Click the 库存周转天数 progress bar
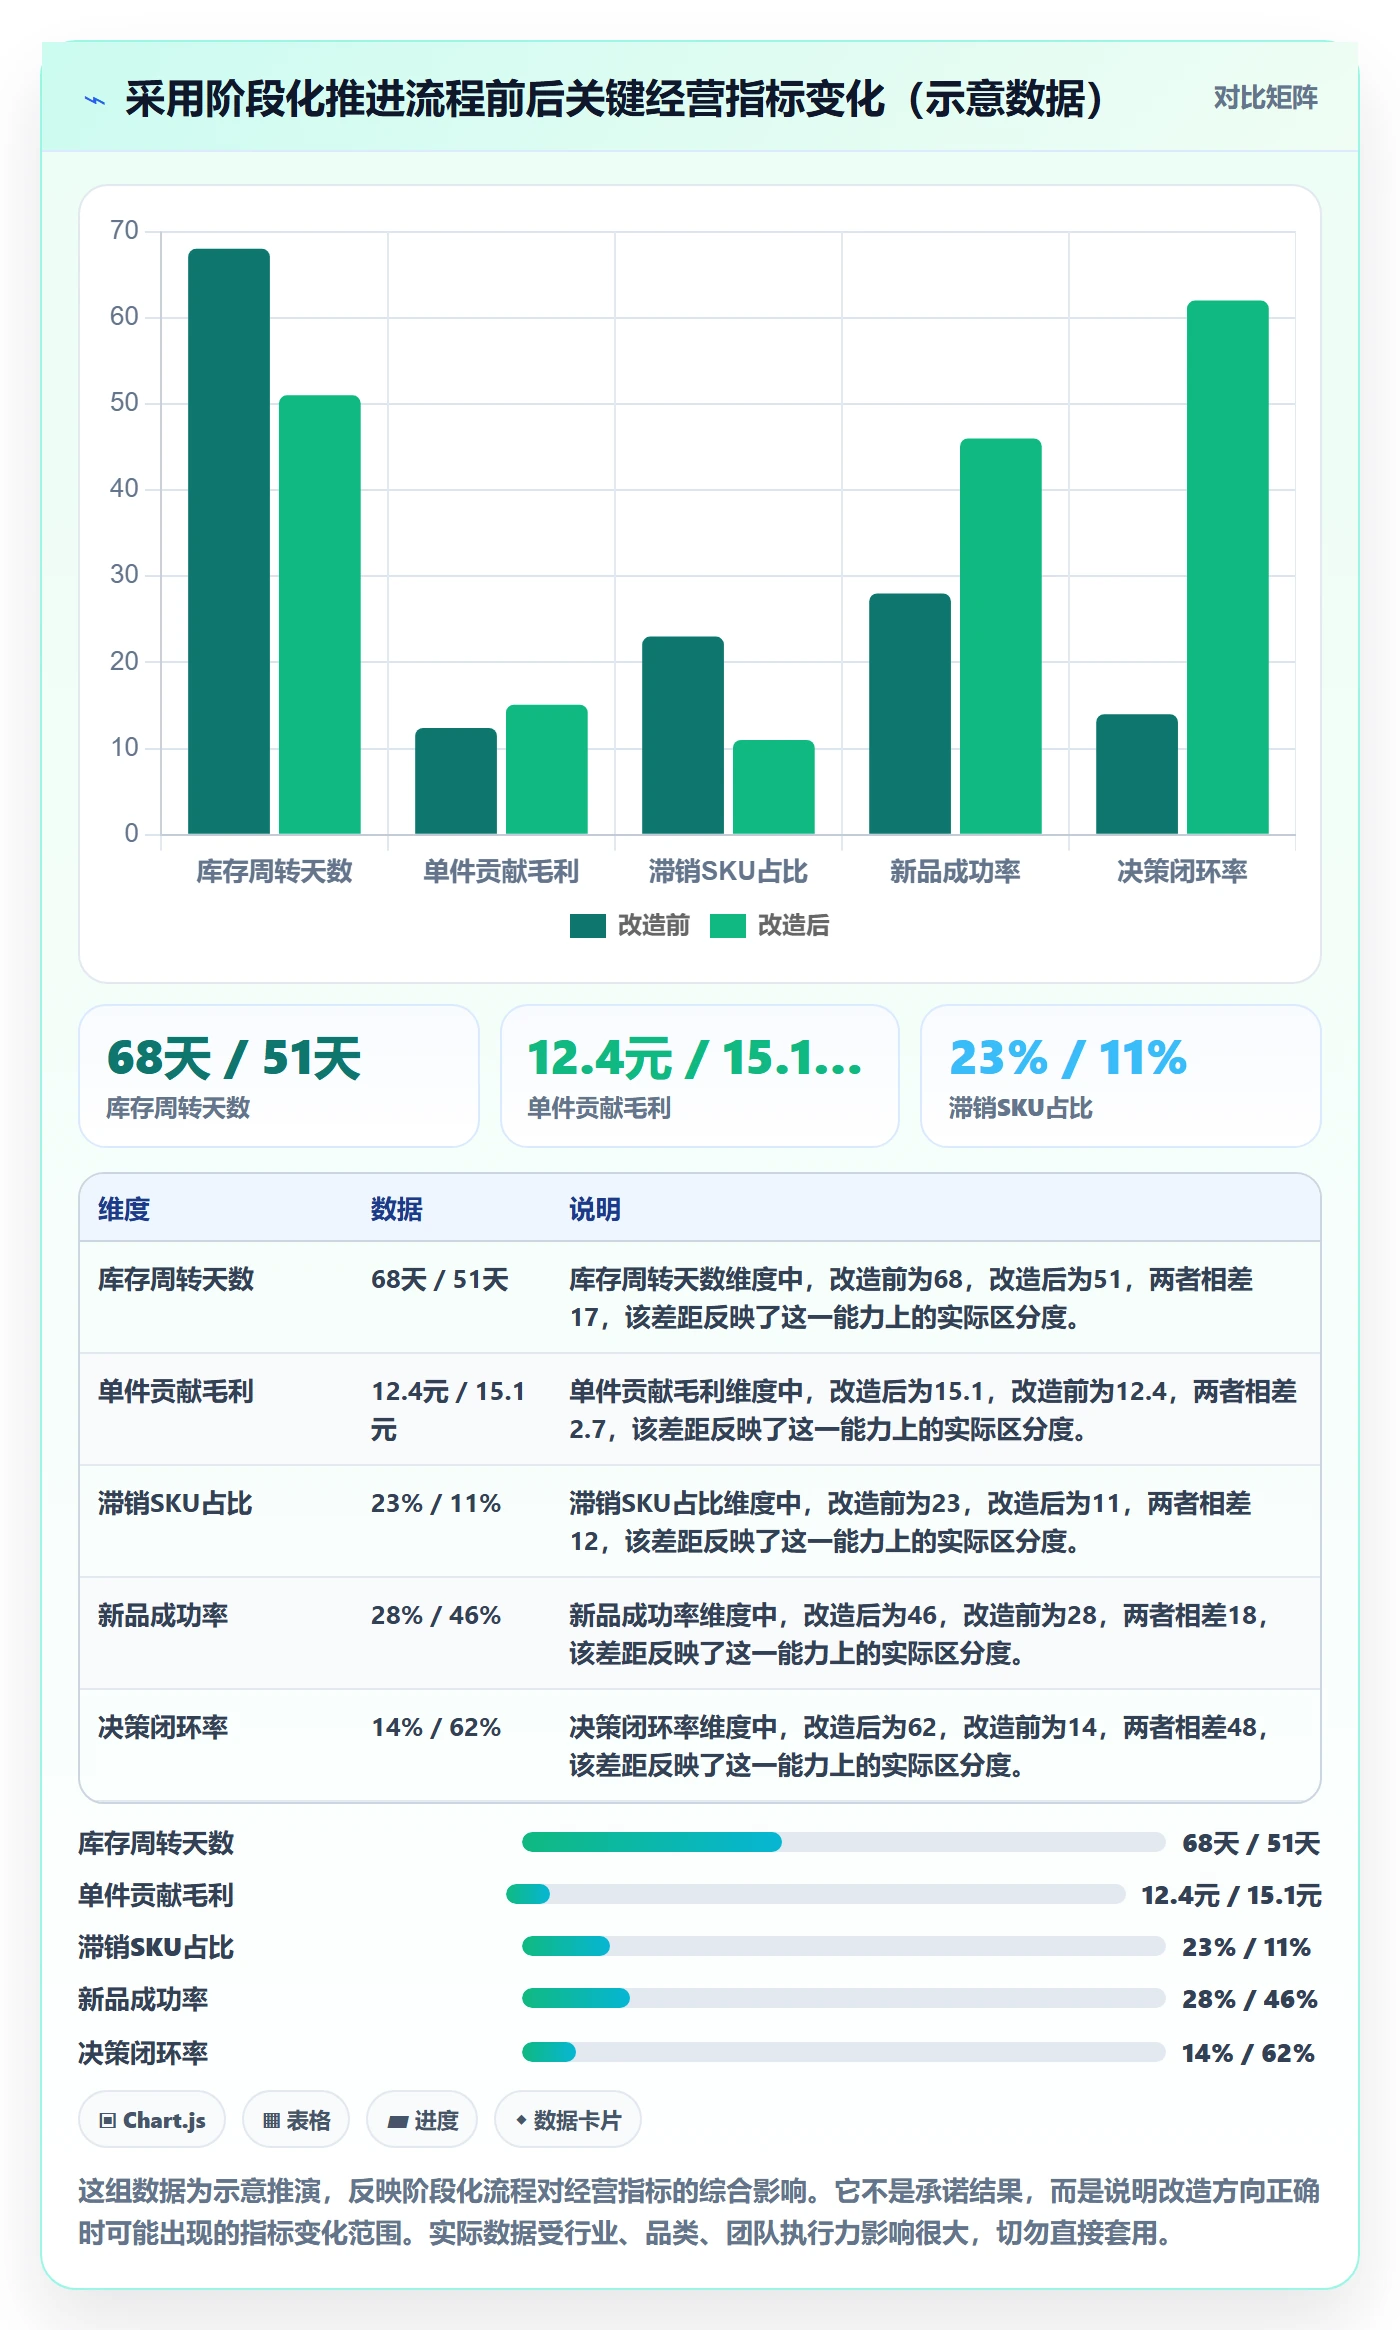This screenshot has width=1400, height=2330. 844,1842
